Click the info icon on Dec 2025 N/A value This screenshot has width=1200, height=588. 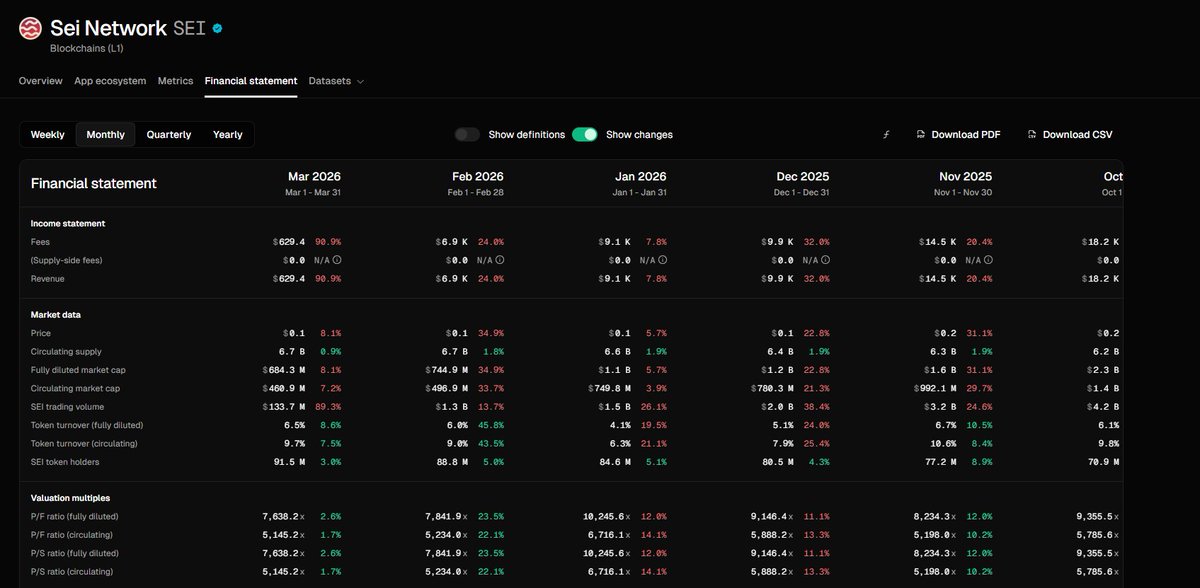[828, 260]
